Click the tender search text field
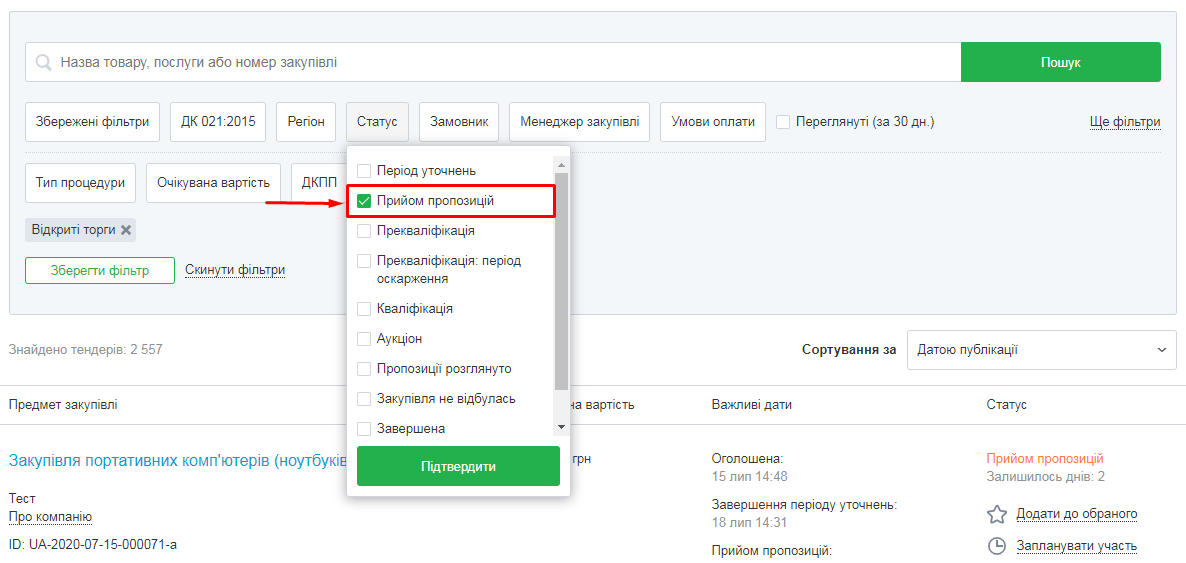 coord(500,62)
